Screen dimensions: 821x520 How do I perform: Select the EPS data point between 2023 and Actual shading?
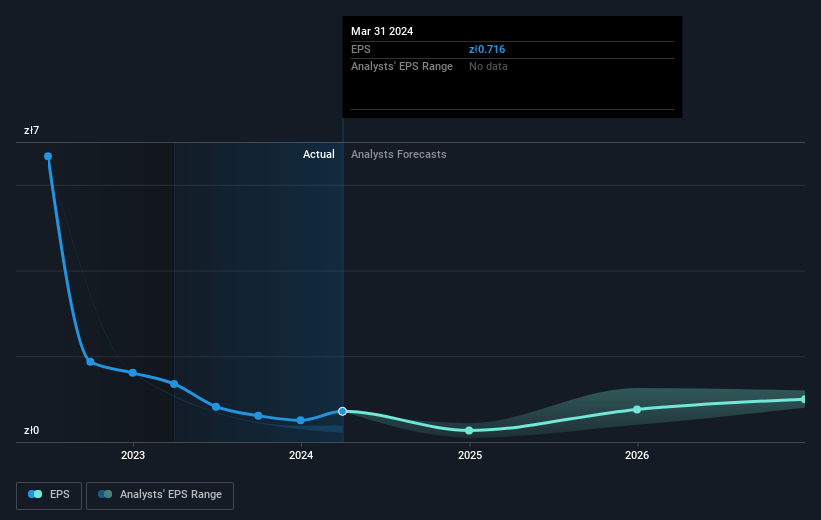point(174,384)
